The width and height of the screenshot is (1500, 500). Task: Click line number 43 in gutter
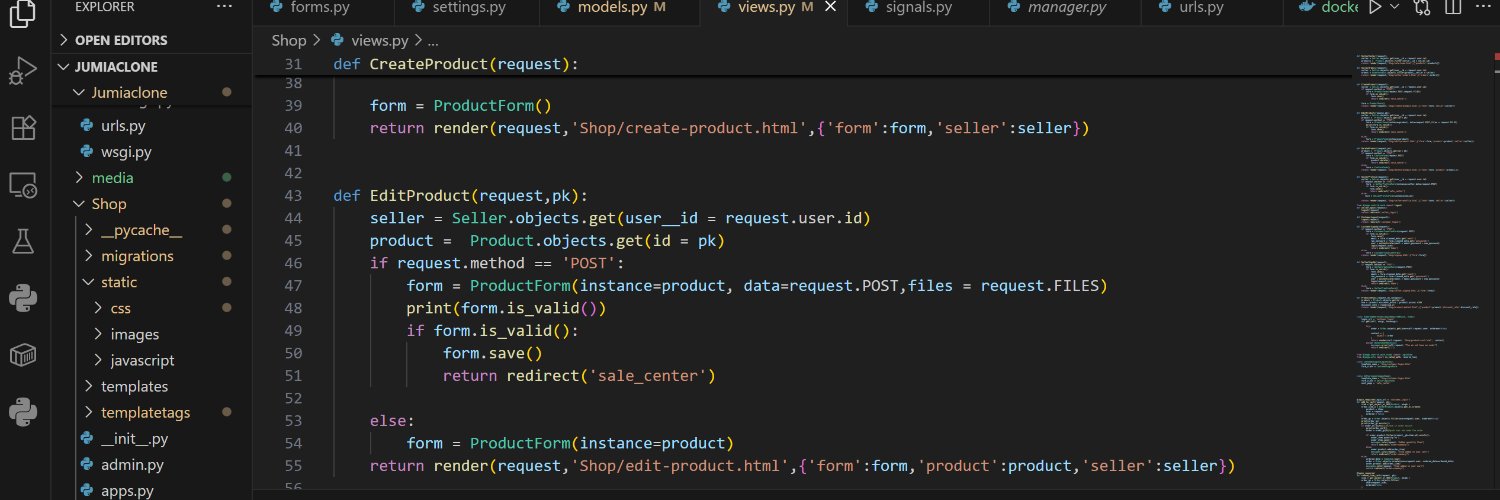[292, 195]
